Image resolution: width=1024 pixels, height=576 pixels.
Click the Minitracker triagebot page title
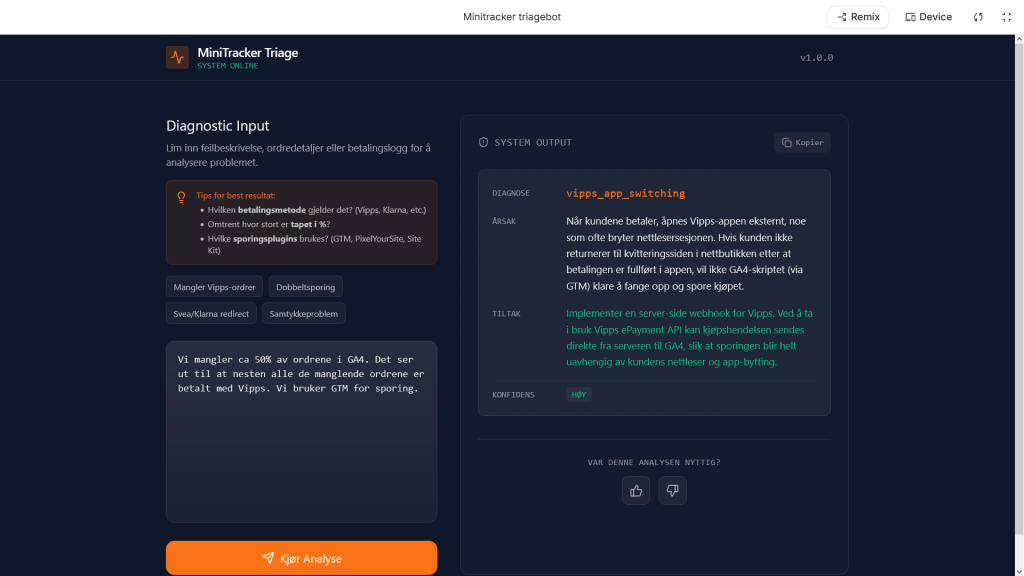click(512, 17)
